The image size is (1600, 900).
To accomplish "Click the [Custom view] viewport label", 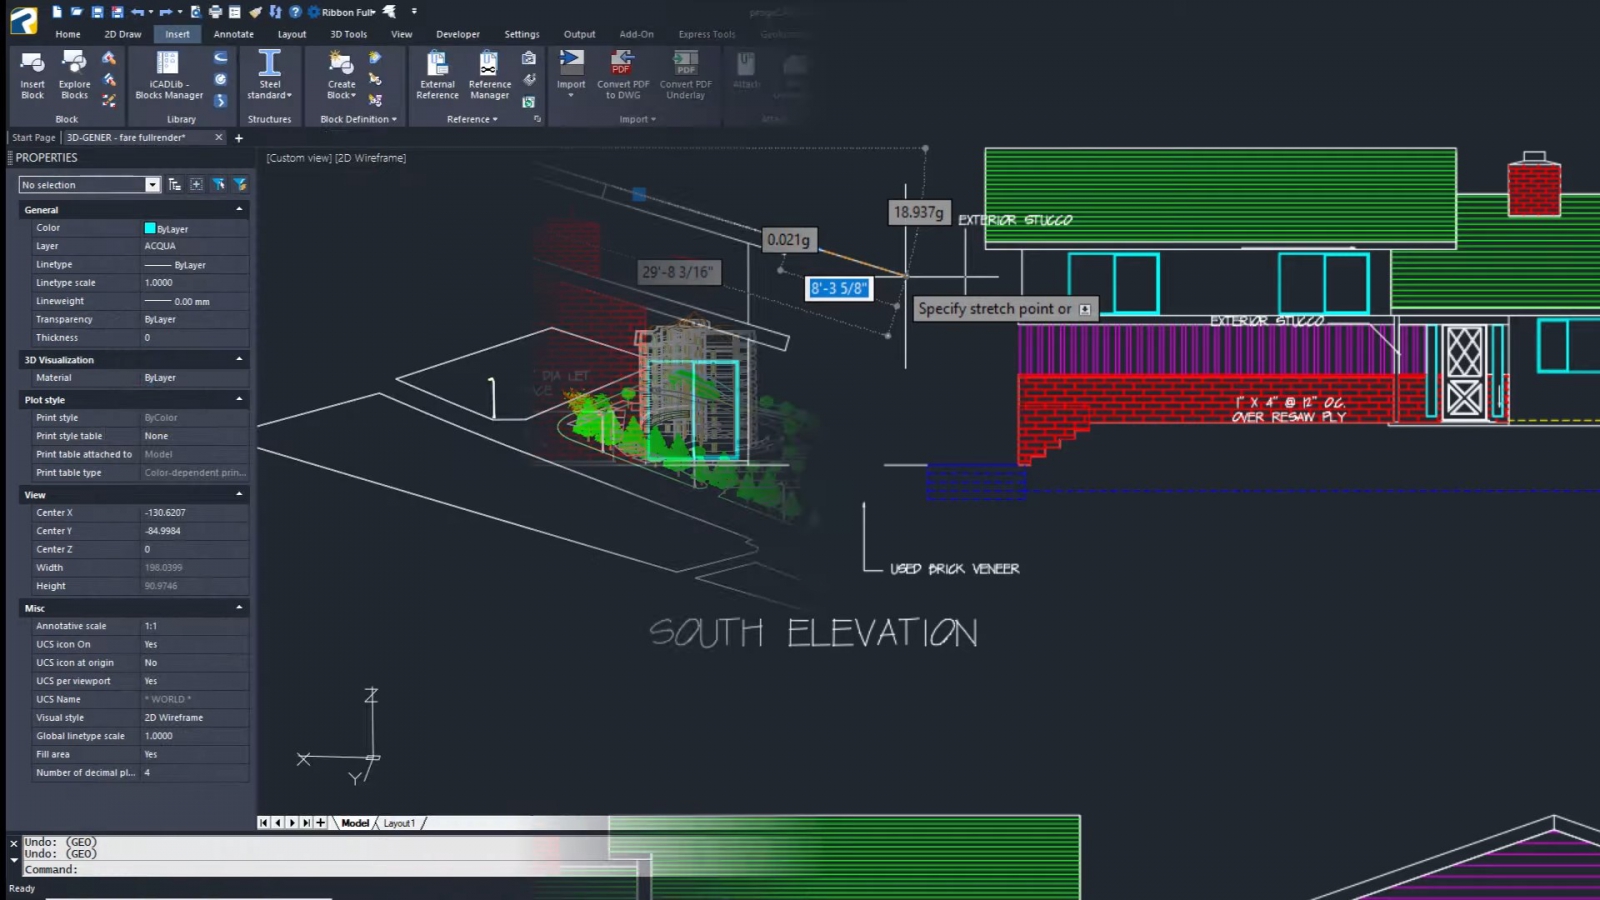I will coord(298,158).
